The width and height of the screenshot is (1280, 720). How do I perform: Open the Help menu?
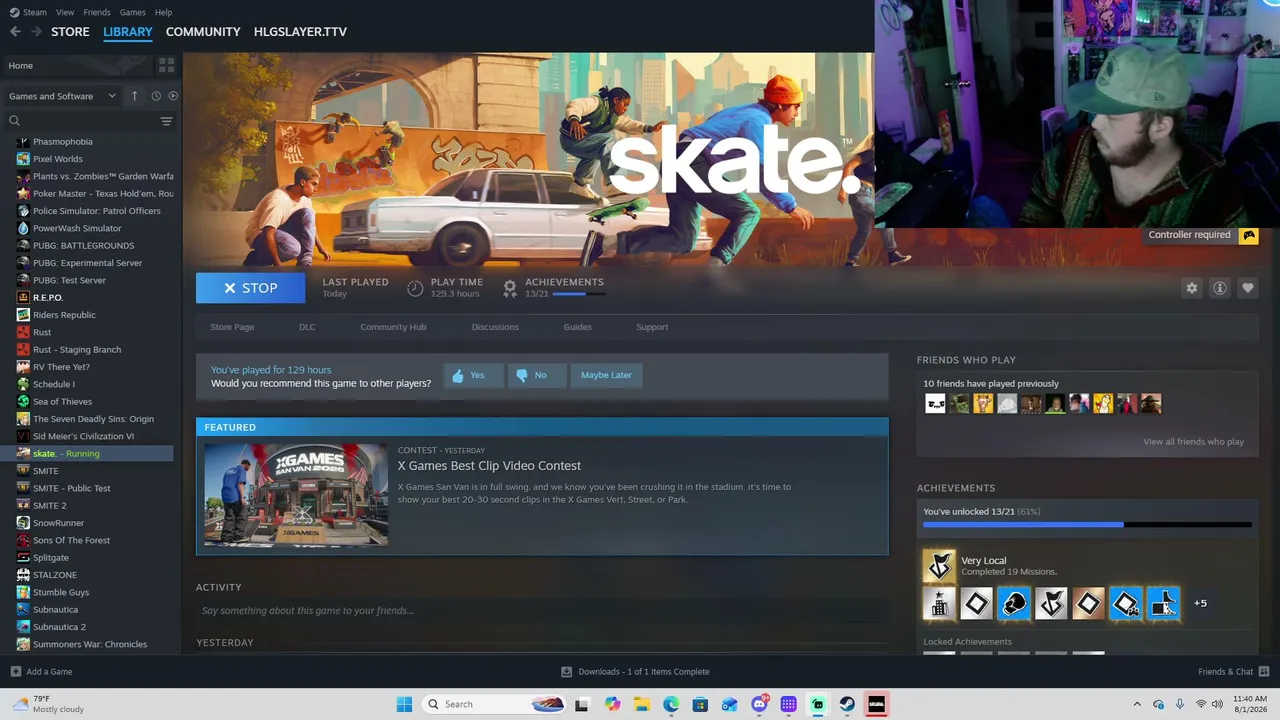tap(164, 12)
